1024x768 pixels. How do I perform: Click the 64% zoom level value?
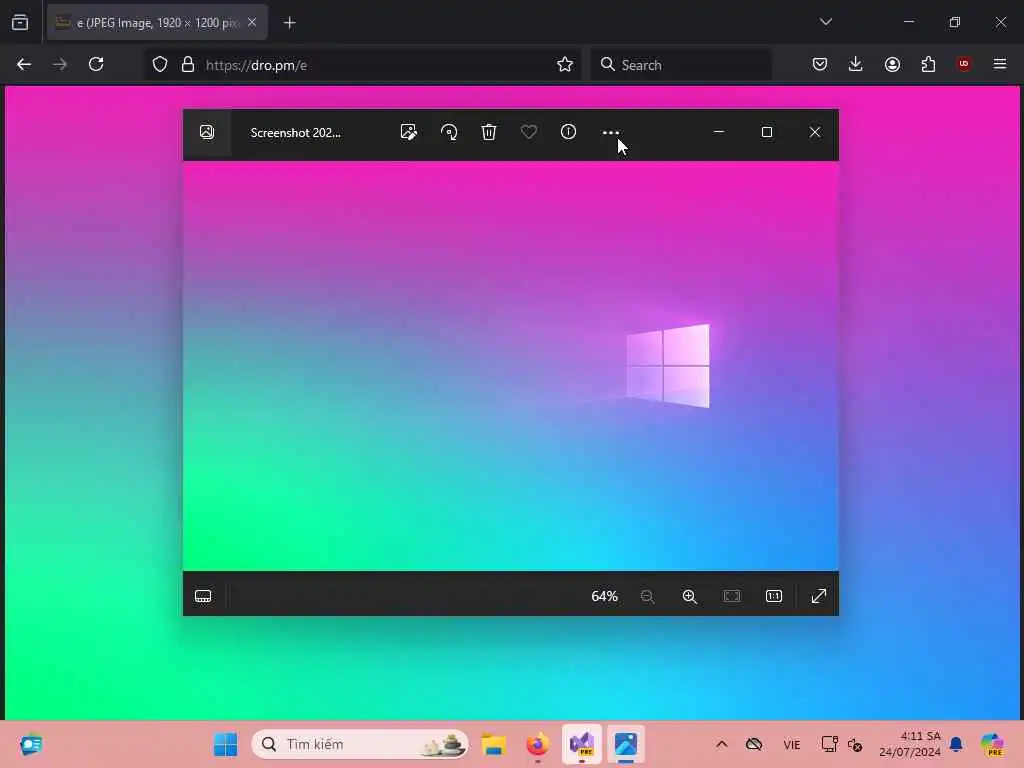(x=604, y=596)
